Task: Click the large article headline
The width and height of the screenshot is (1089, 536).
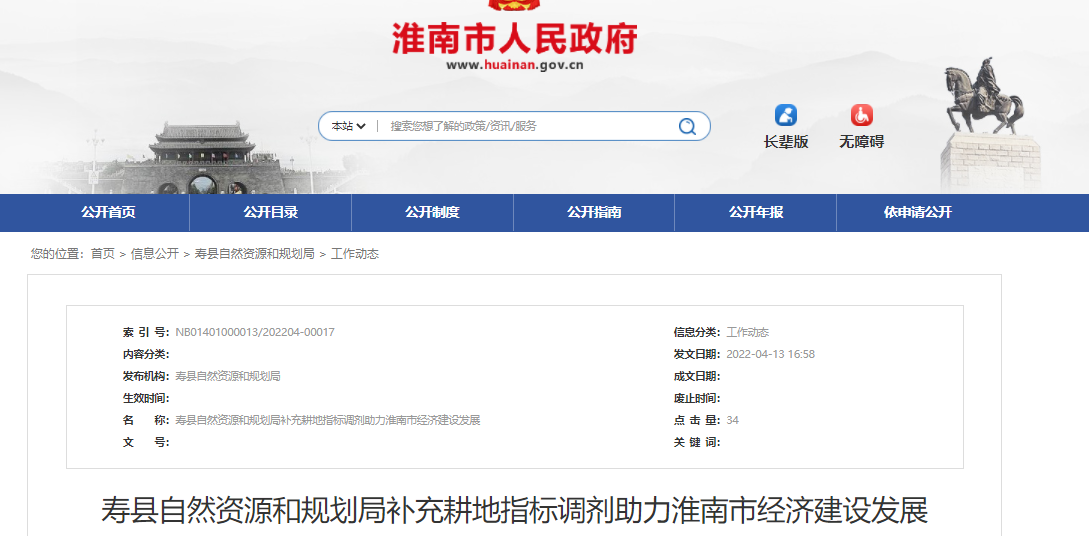Action: pyautogui.click(x=515, y=510)
